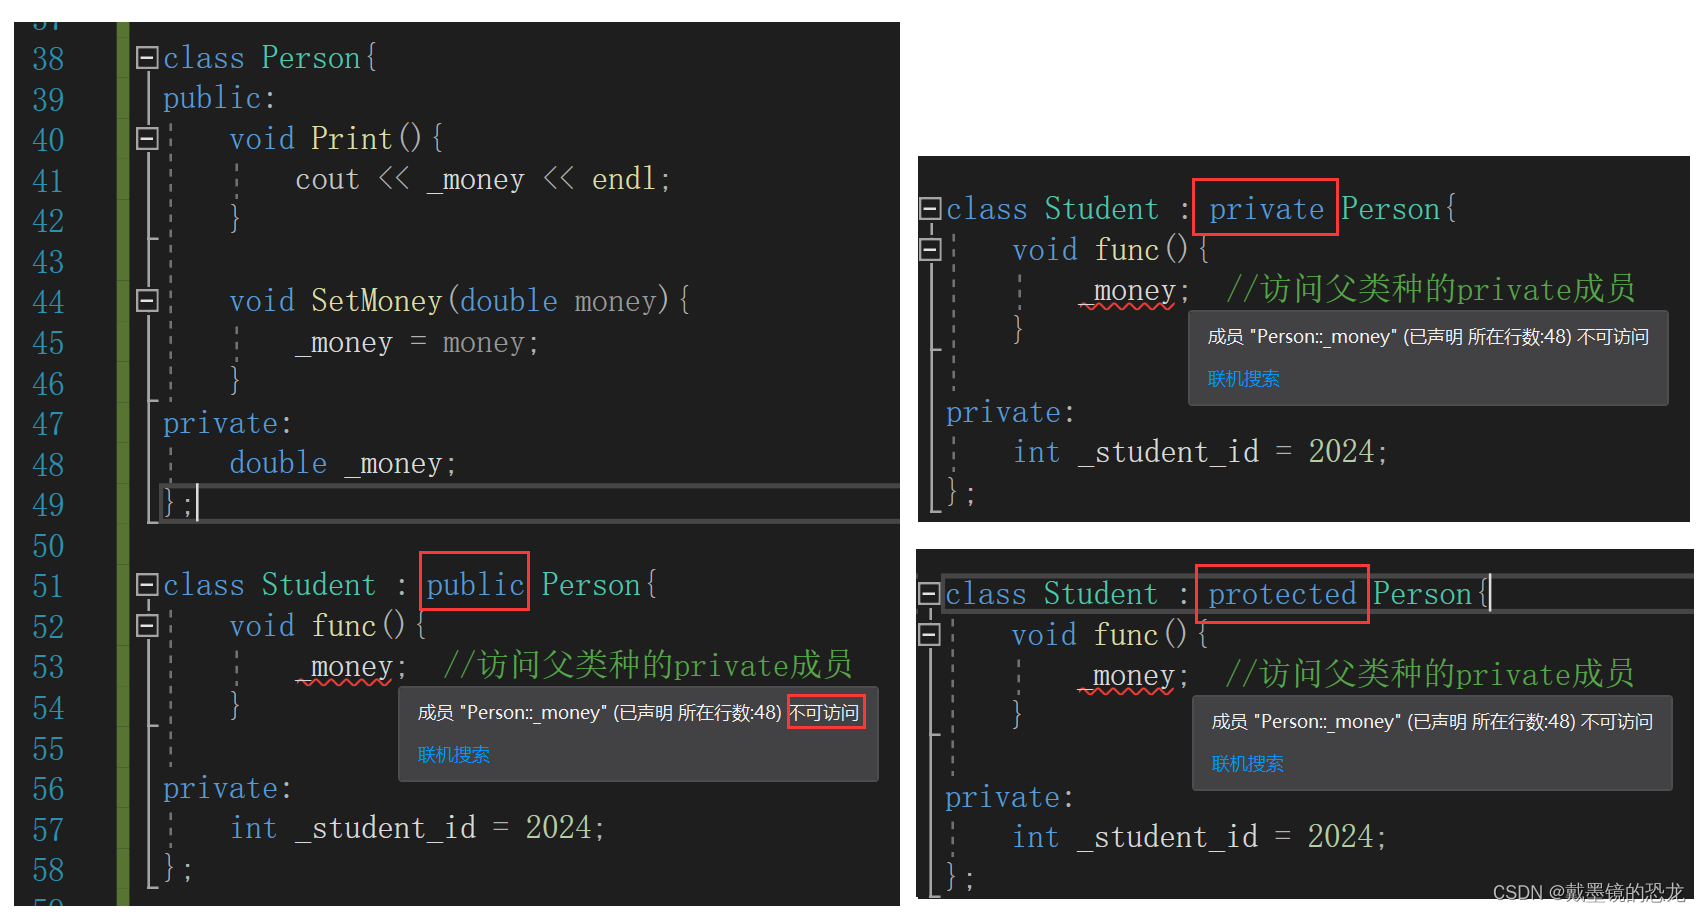Click 'double _money;' declaration on line 48
Image resolution: width=1701 pixels, height=912 pixels.
343,463
